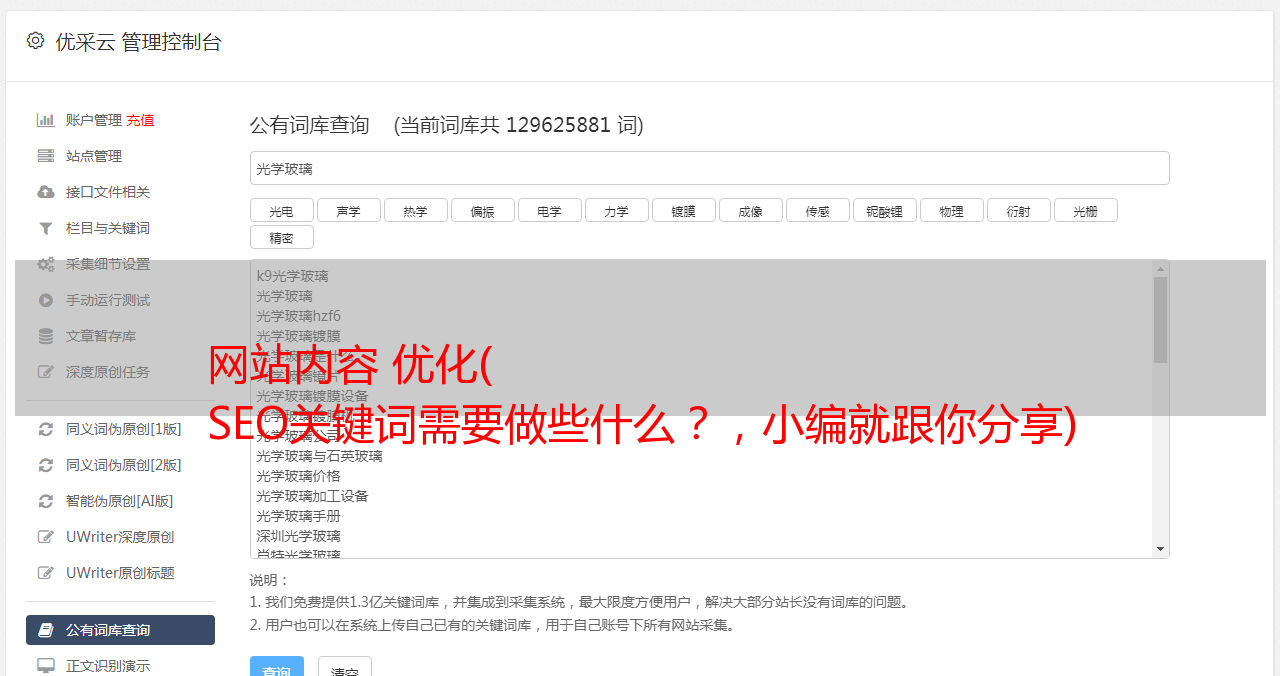Open 账户管理 via its bar chart icon
Viewport: 1280px width, 676px height.
click(x=46, y=120)
